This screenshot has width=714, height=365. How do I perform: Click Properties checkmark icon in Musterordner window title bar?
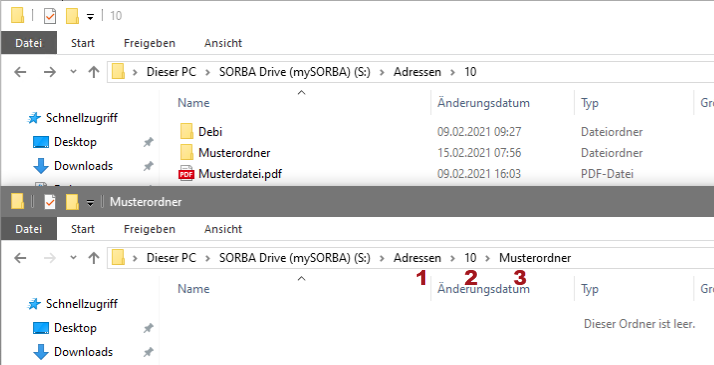click(50, 202)
